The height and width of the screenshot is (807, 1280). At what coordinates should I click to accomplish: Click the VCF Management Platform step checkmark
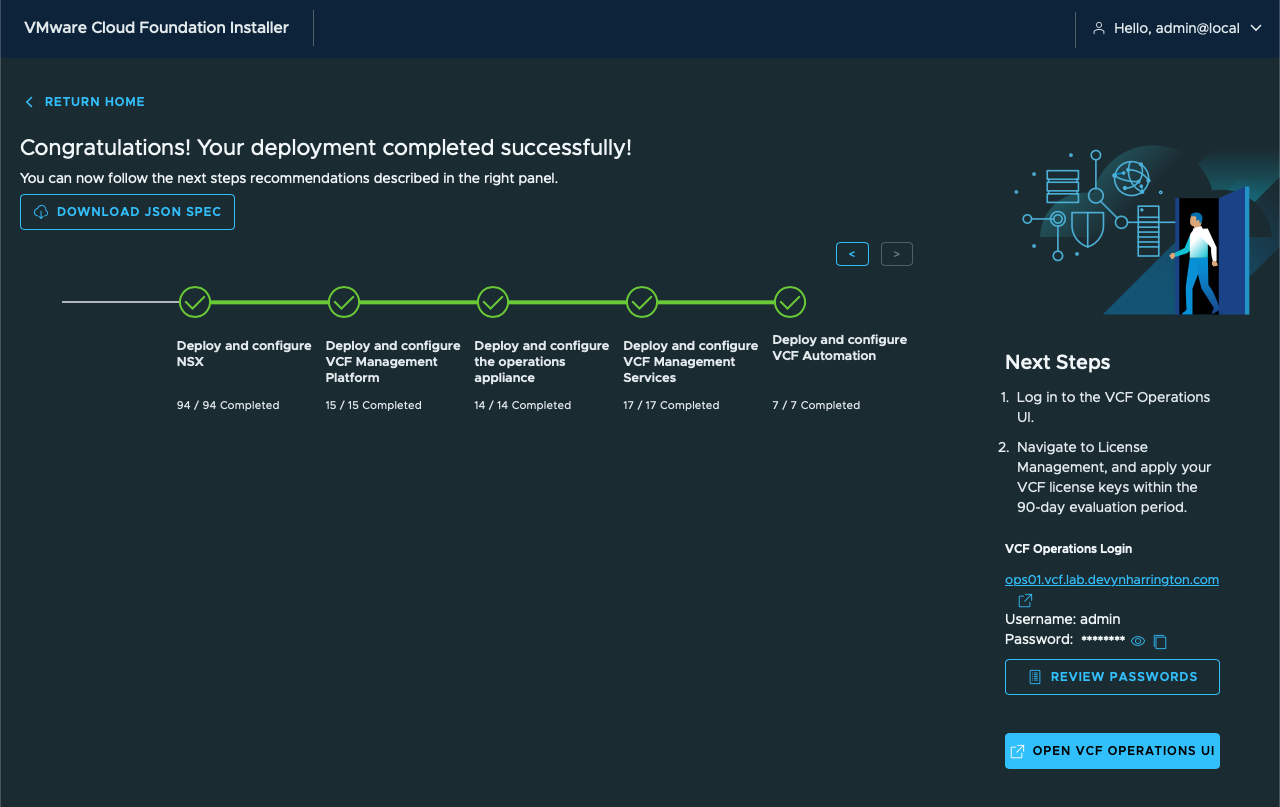pyautogui.click(x=344, y=301)
